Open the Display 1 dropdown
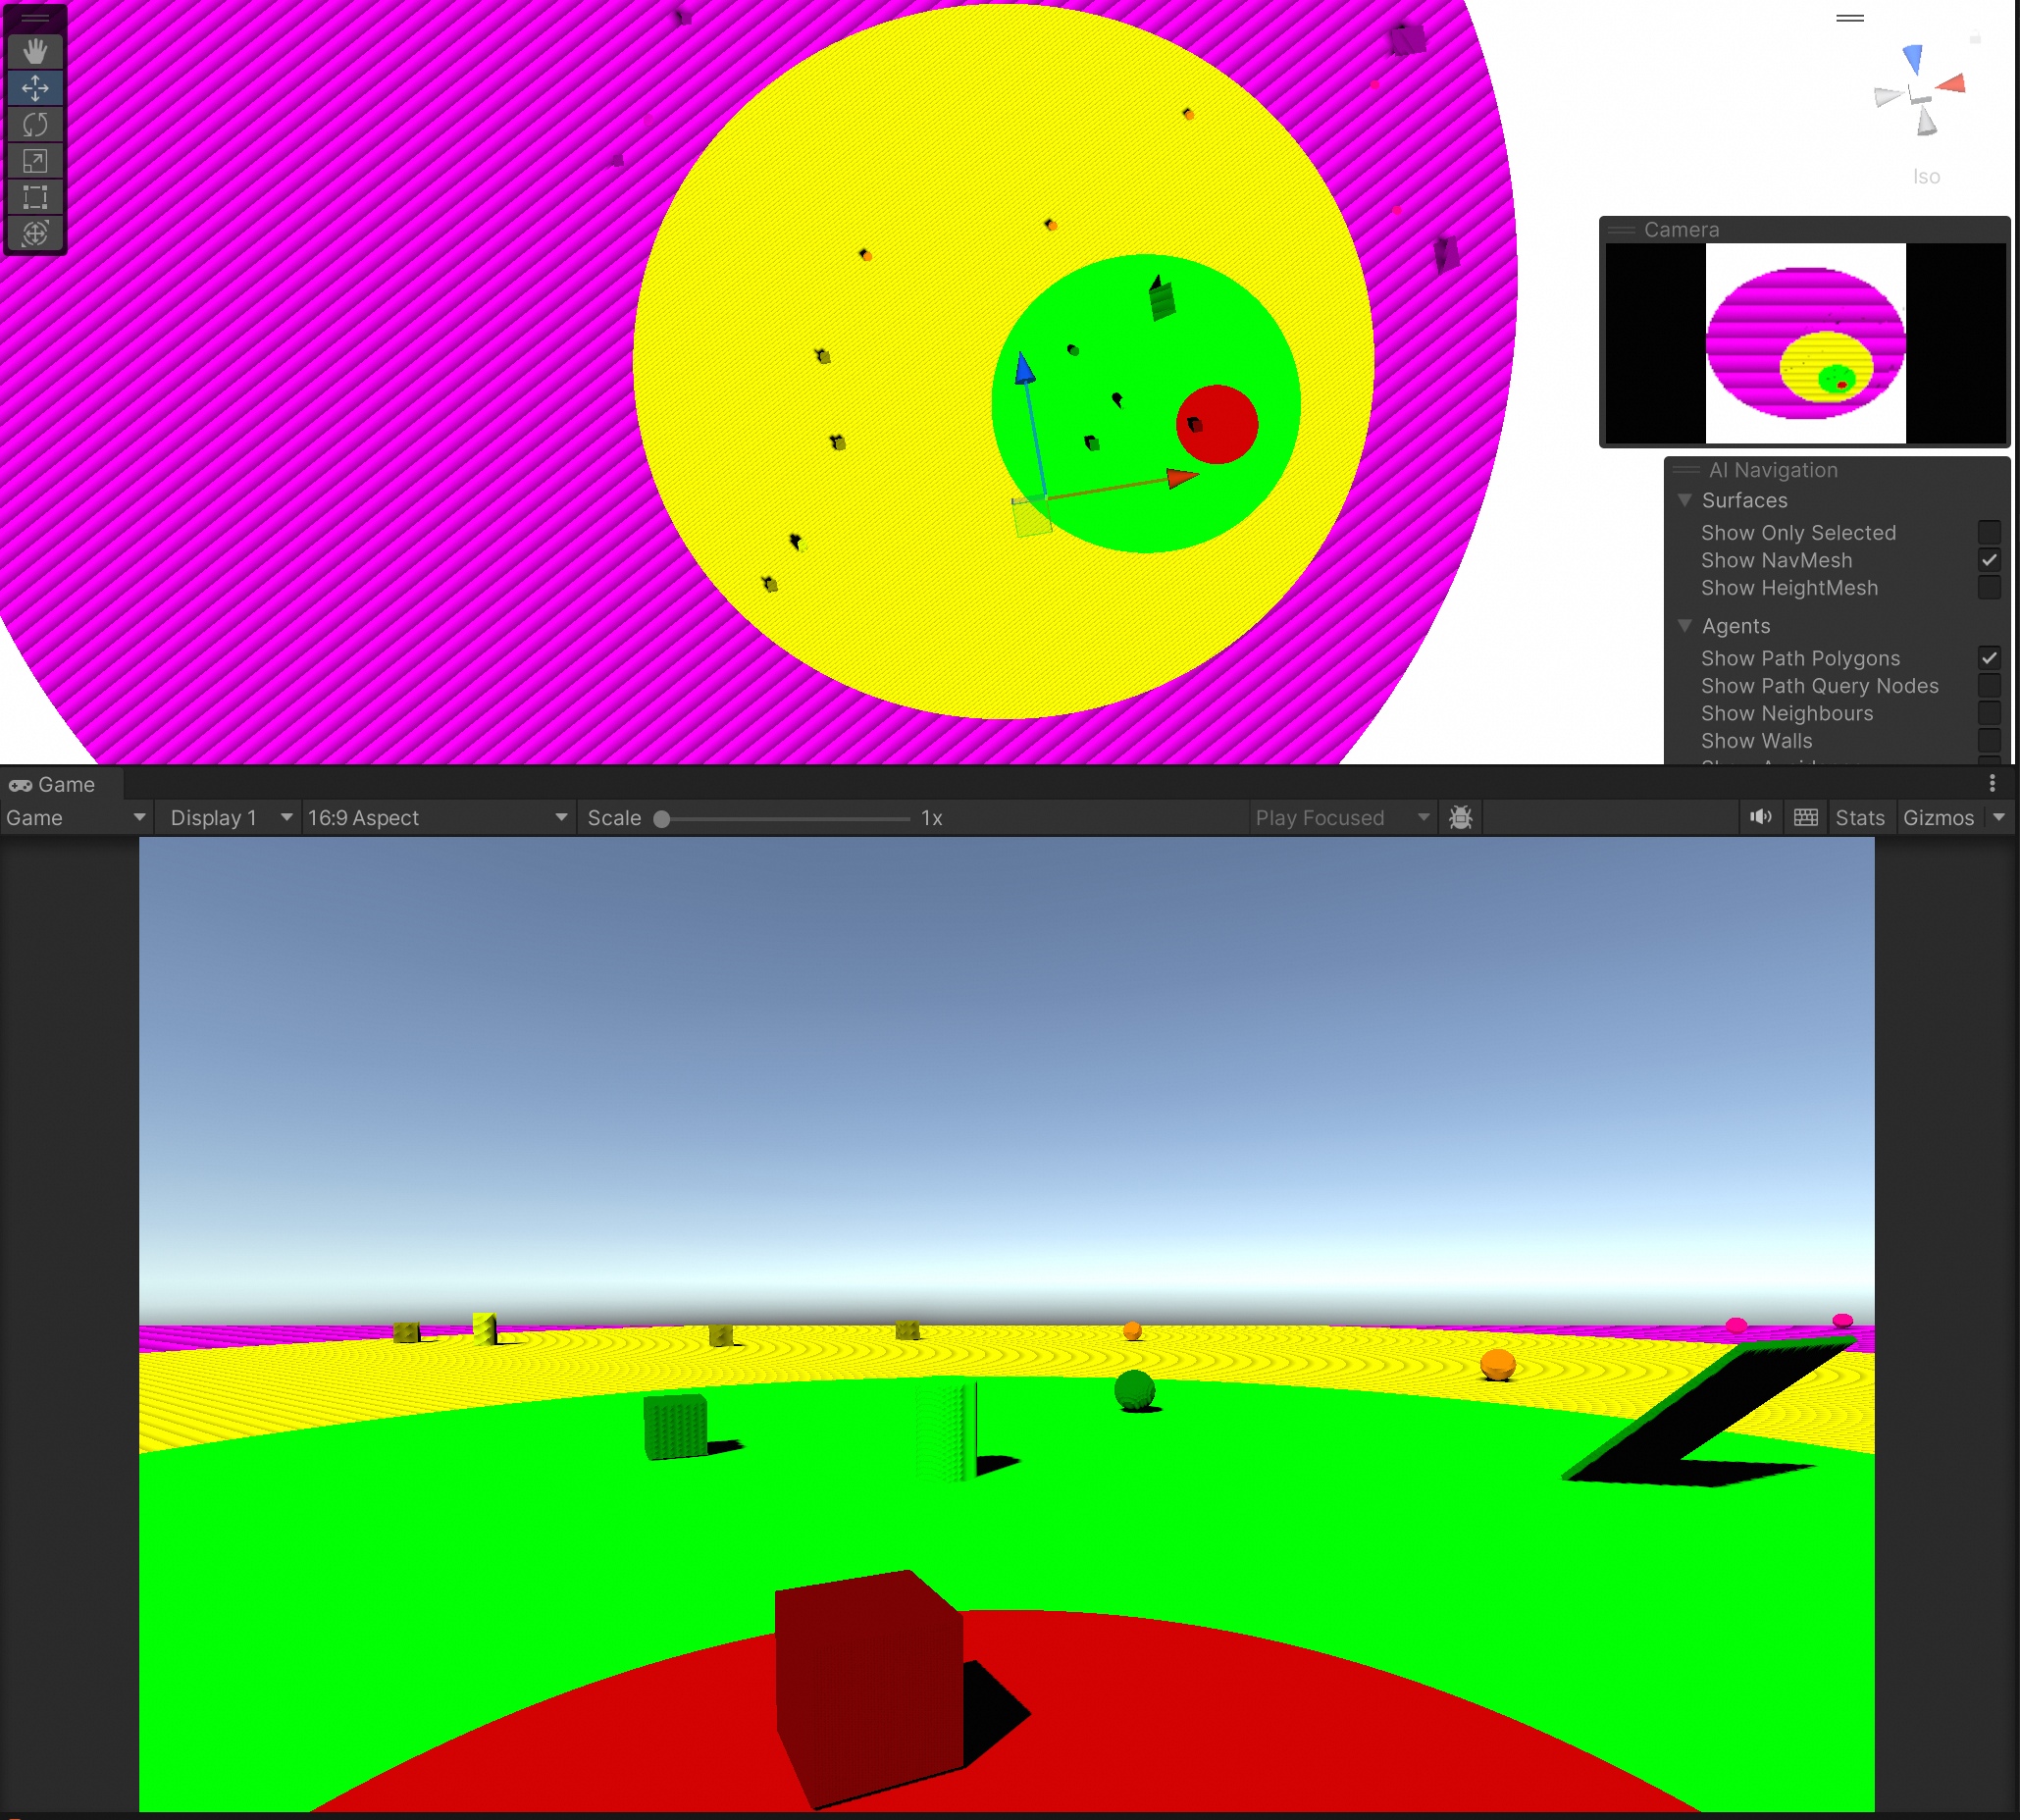The width and height of the screenshot is (2020, 1820). click(230, 817)
